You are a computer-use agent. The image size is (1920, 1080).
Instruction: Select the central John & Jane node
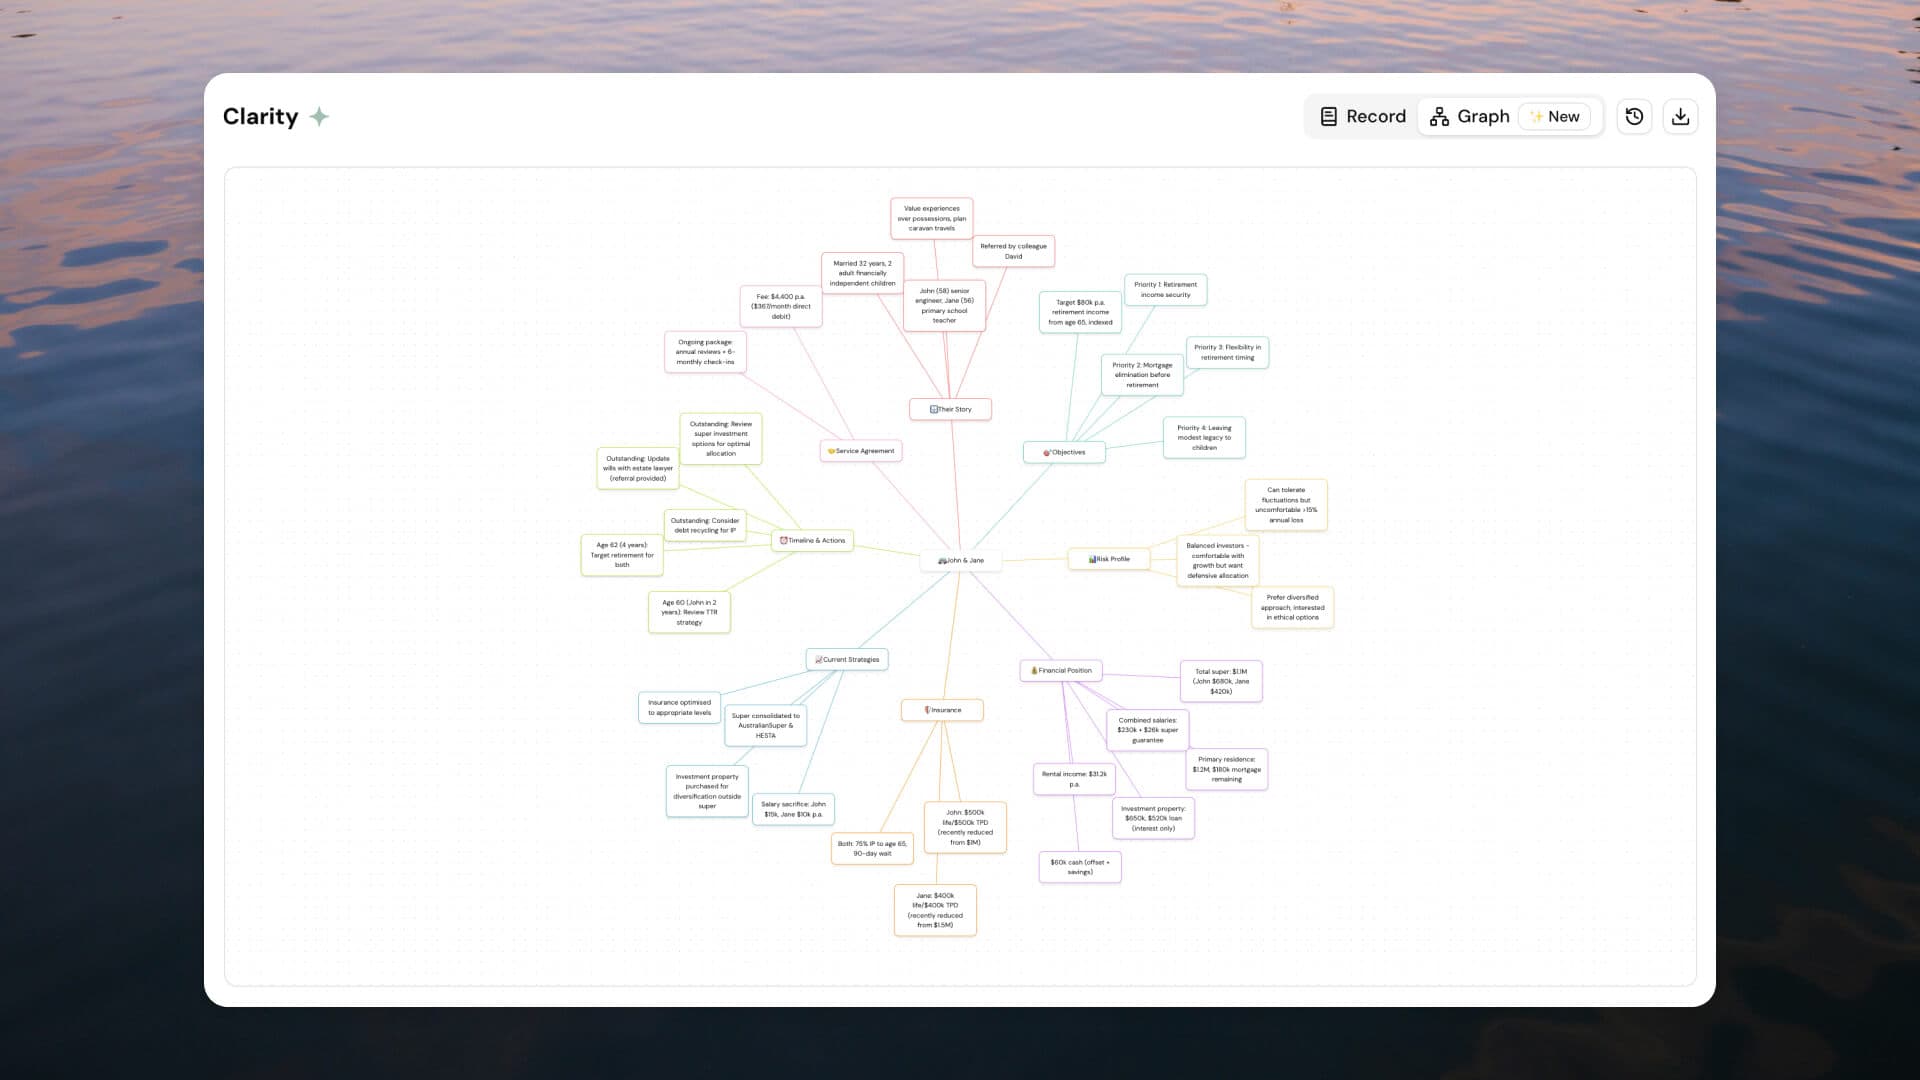(x=960, y=560)
